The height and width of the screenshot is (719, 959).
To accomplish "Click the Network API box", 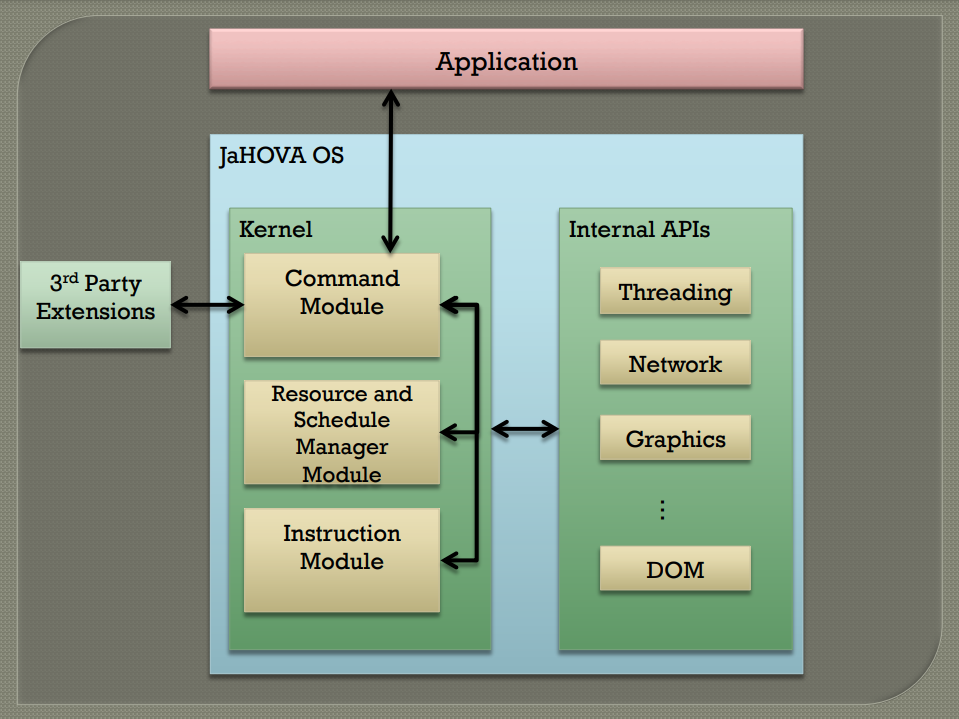I will 675,363.
